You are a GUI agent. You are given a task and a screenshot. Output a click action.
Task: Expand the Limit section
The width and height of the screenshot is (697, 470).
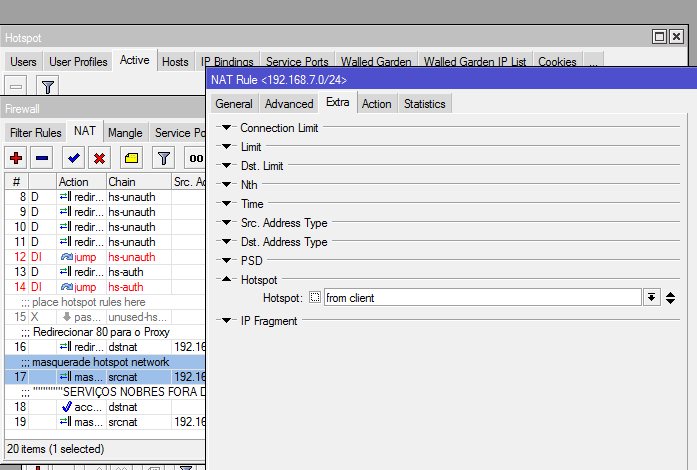click(x=226, y=146)
